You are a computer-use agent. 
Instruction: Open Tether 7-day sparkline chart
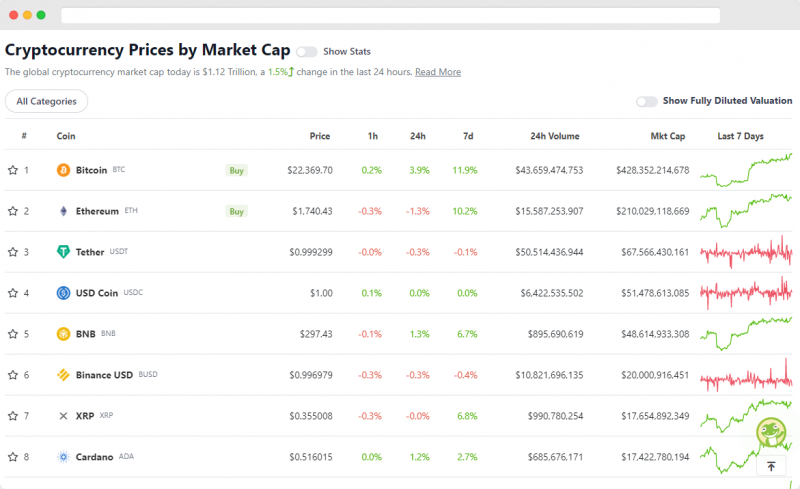(746, 252)
